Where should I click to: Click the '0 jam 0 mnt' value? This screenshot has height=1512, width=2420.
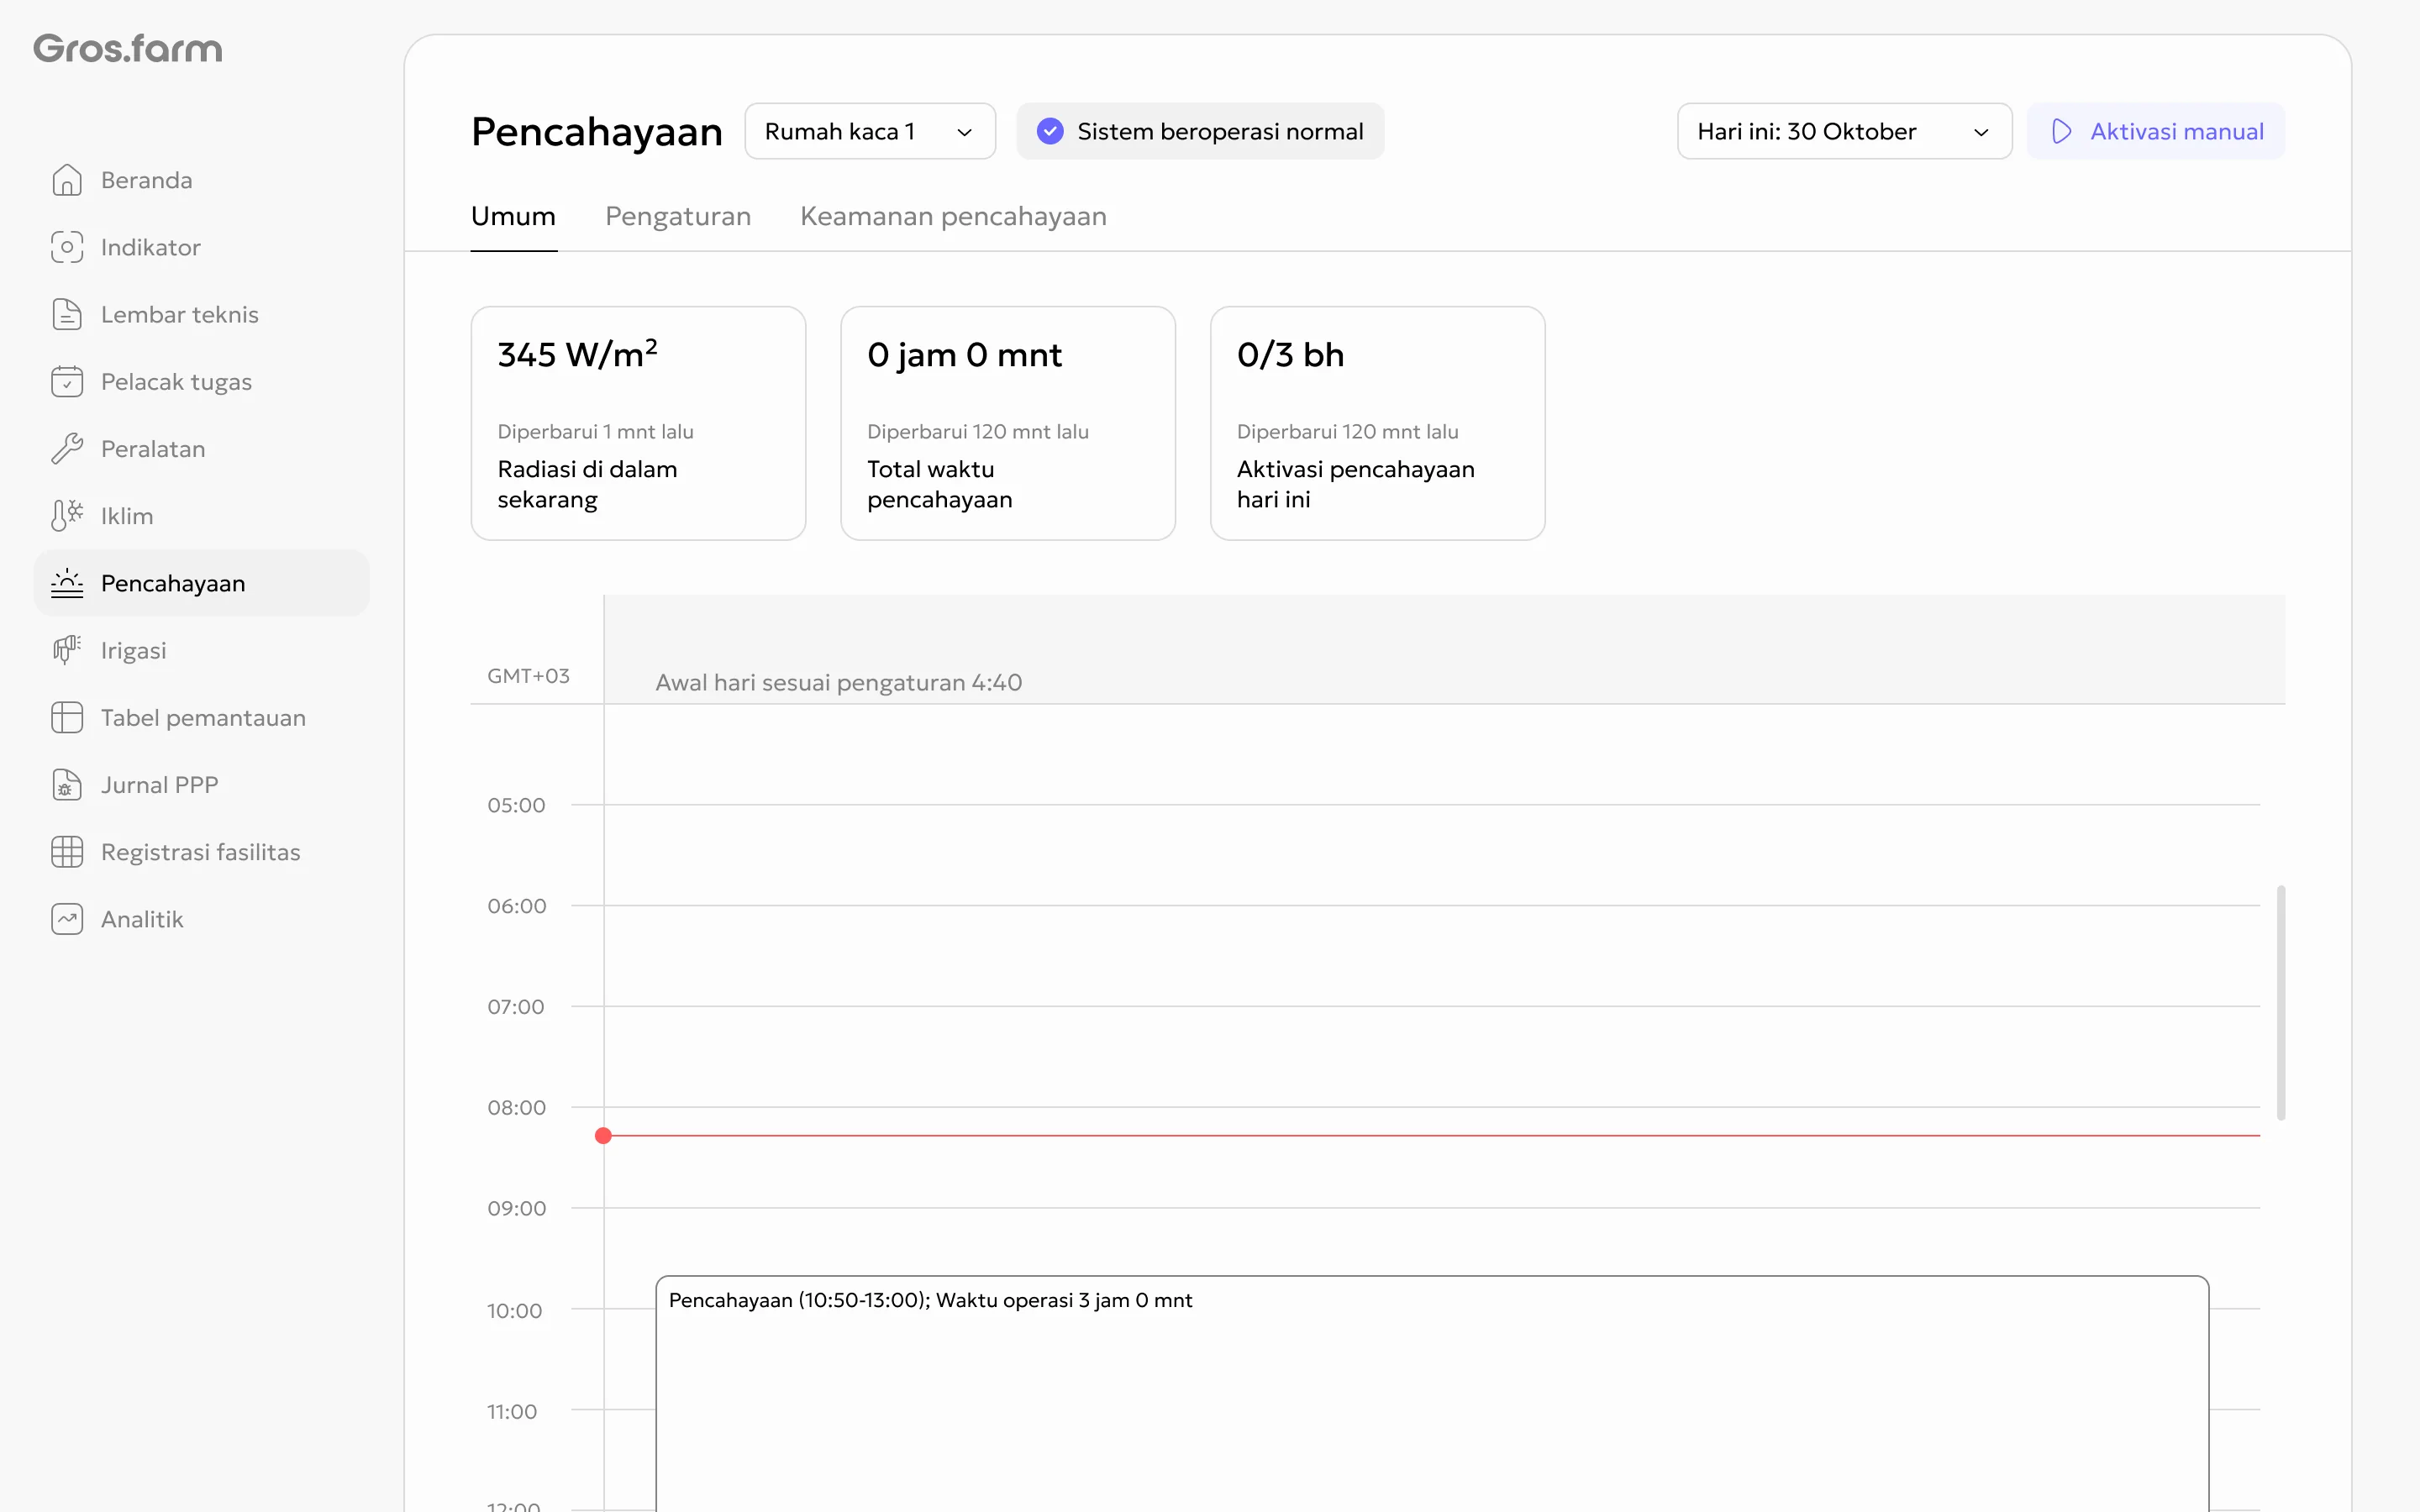(964, 355)
